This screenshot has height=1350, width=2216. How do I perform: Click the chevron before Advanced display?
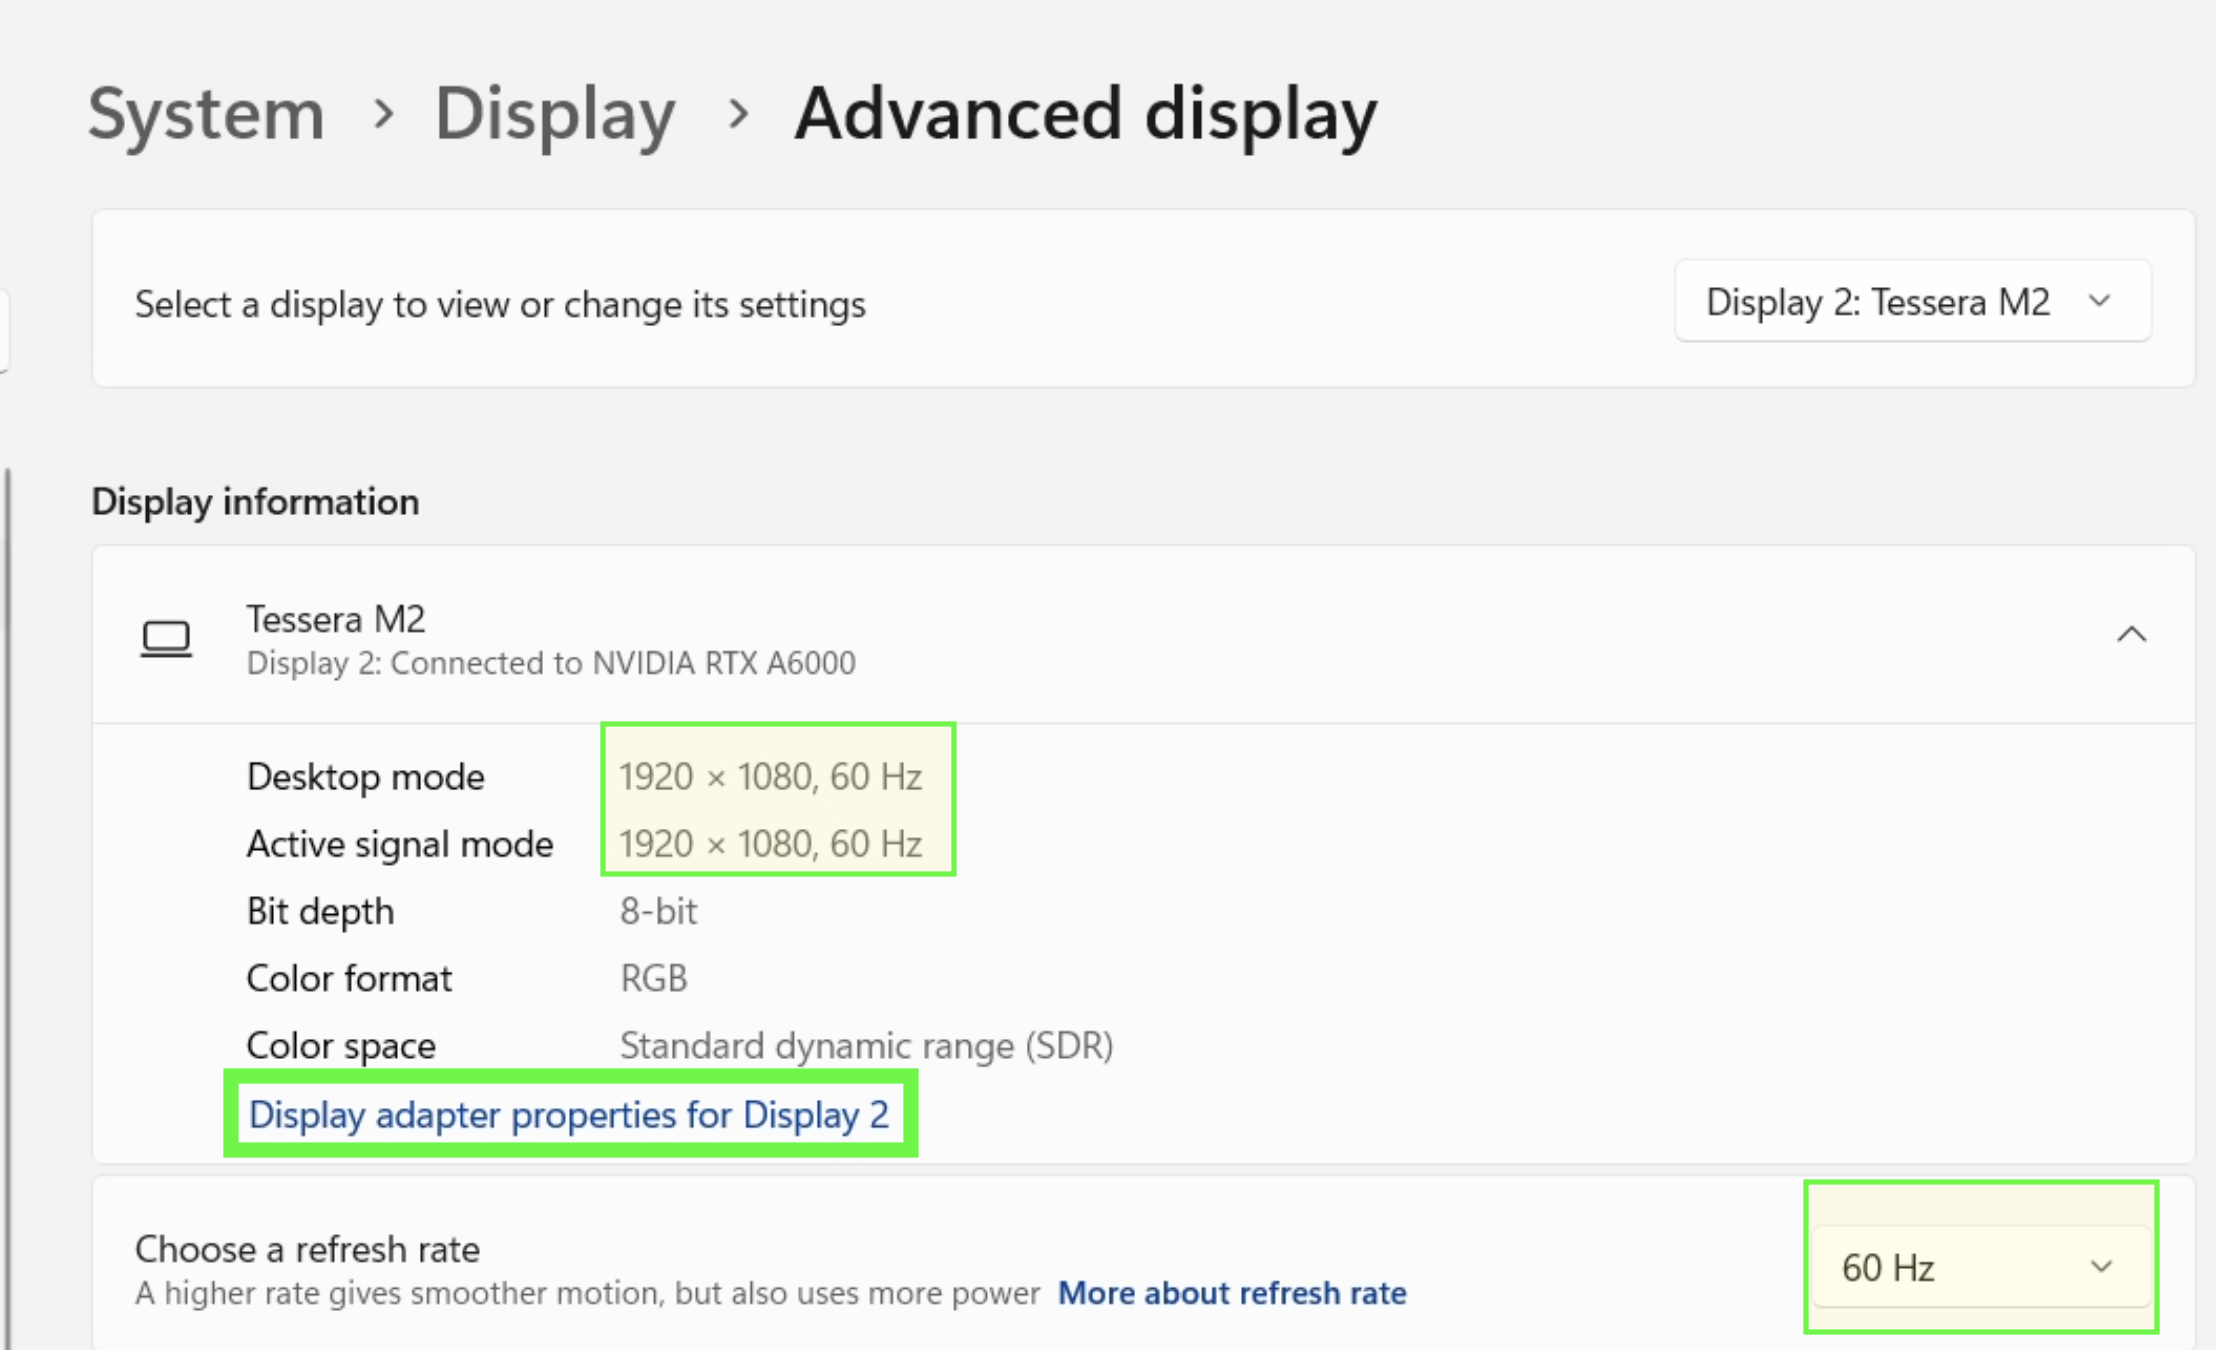point(738,113)
